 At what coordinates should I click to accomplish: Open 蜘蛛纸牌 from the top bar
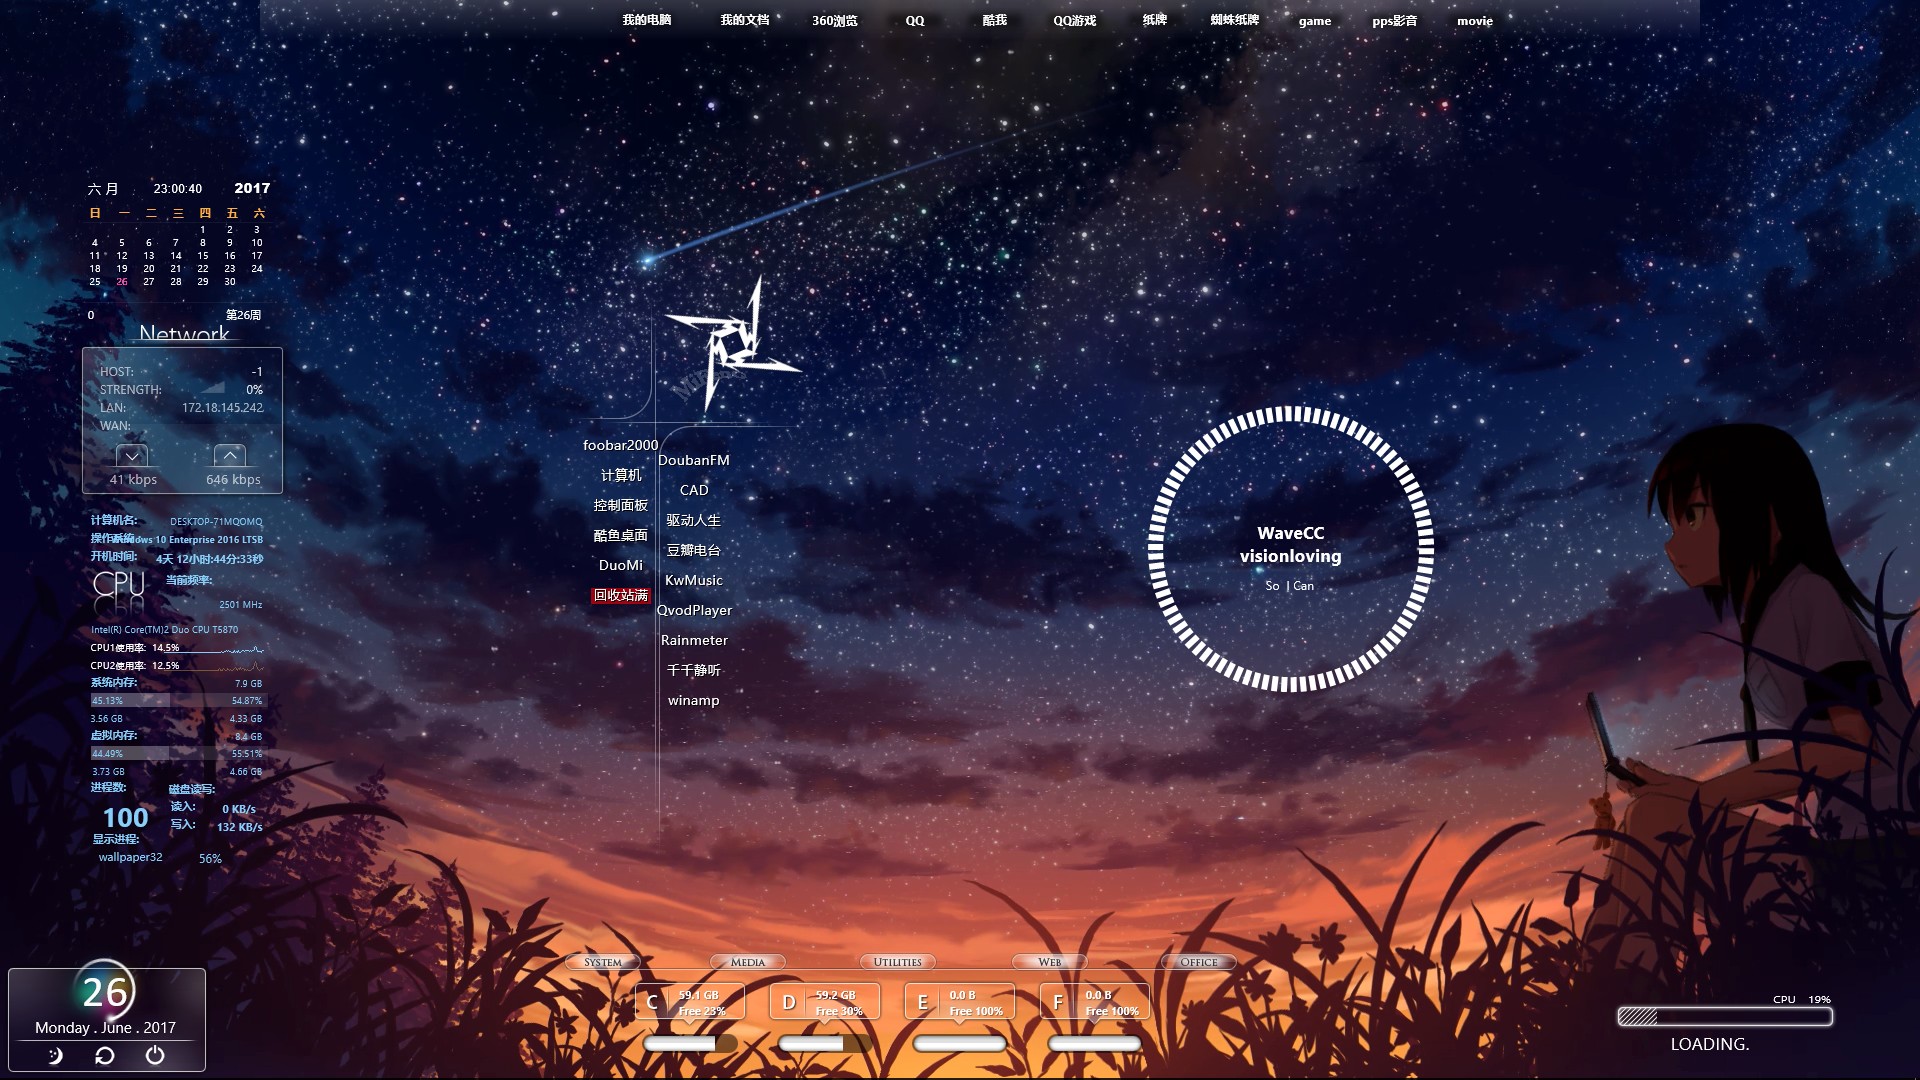click(x=1235, y=20)
